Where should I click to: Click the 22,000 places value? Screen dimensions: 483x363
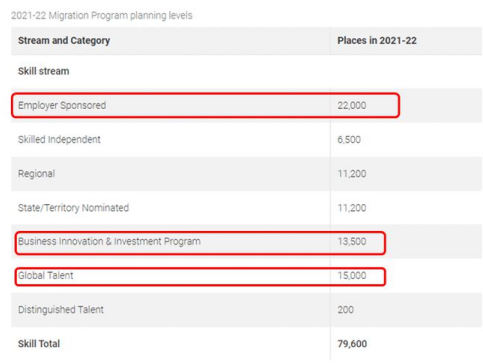pyautogui.click(x=352, y=105)
